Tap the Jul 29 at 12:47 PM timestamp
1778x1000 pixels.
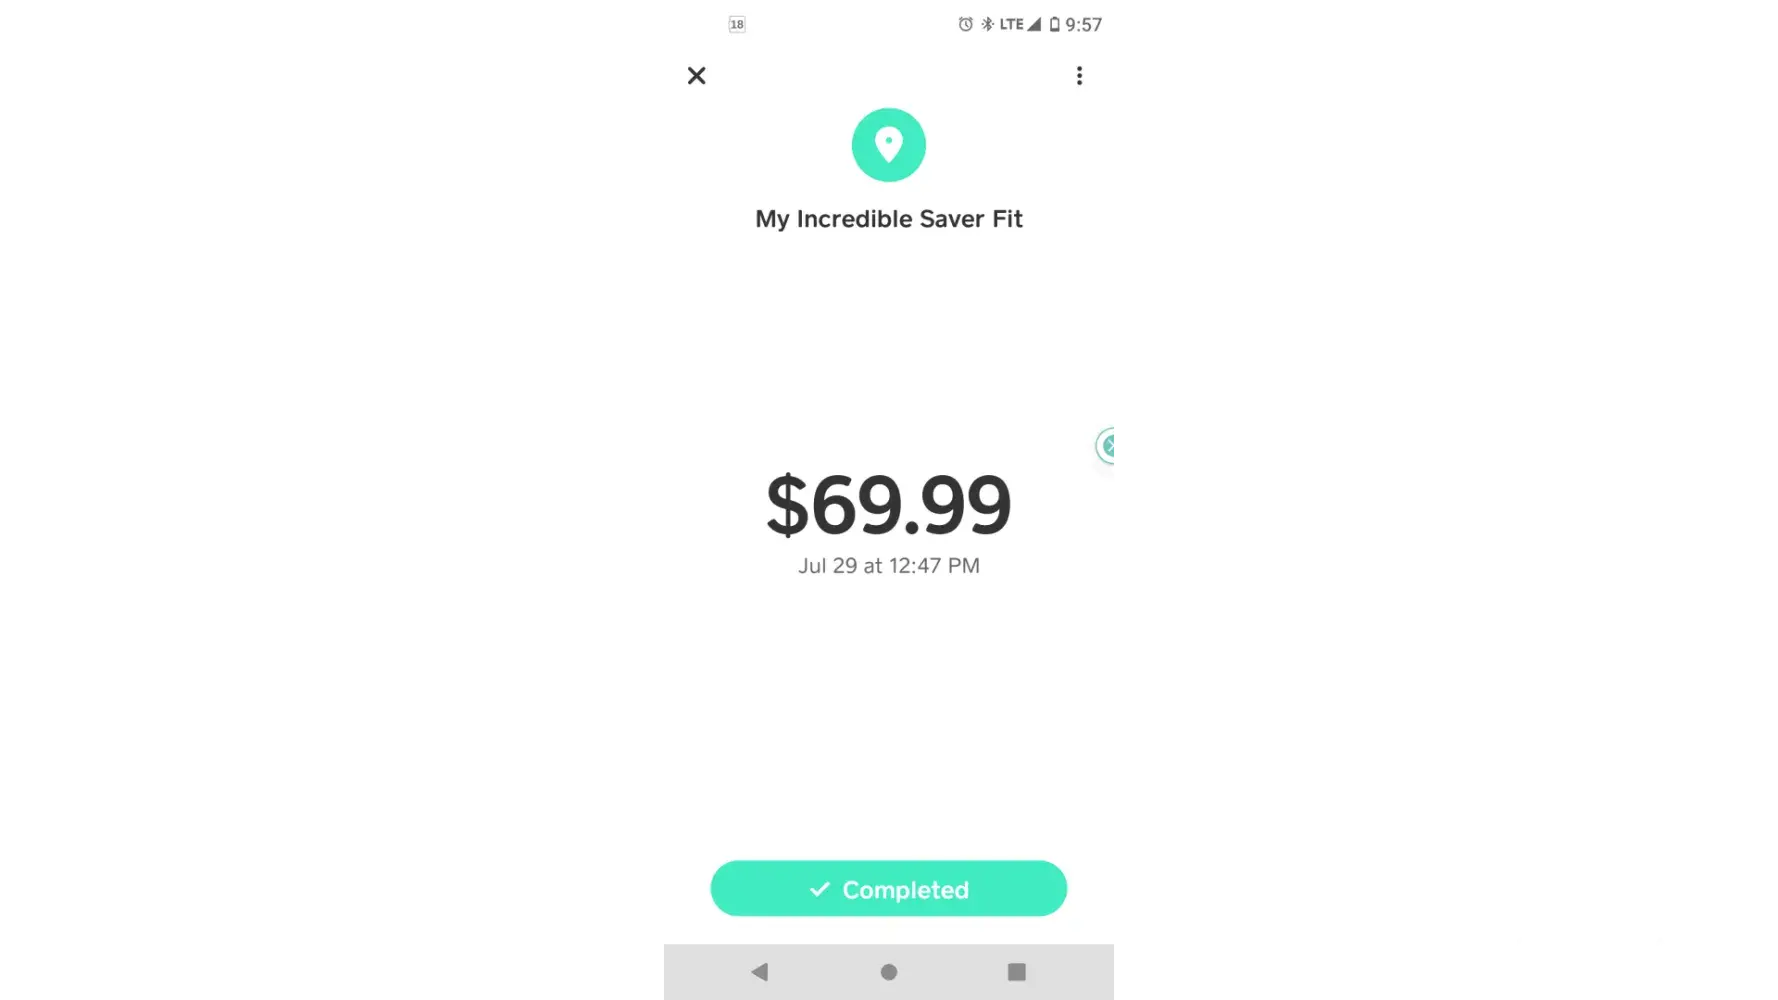[x=889, y=566]
